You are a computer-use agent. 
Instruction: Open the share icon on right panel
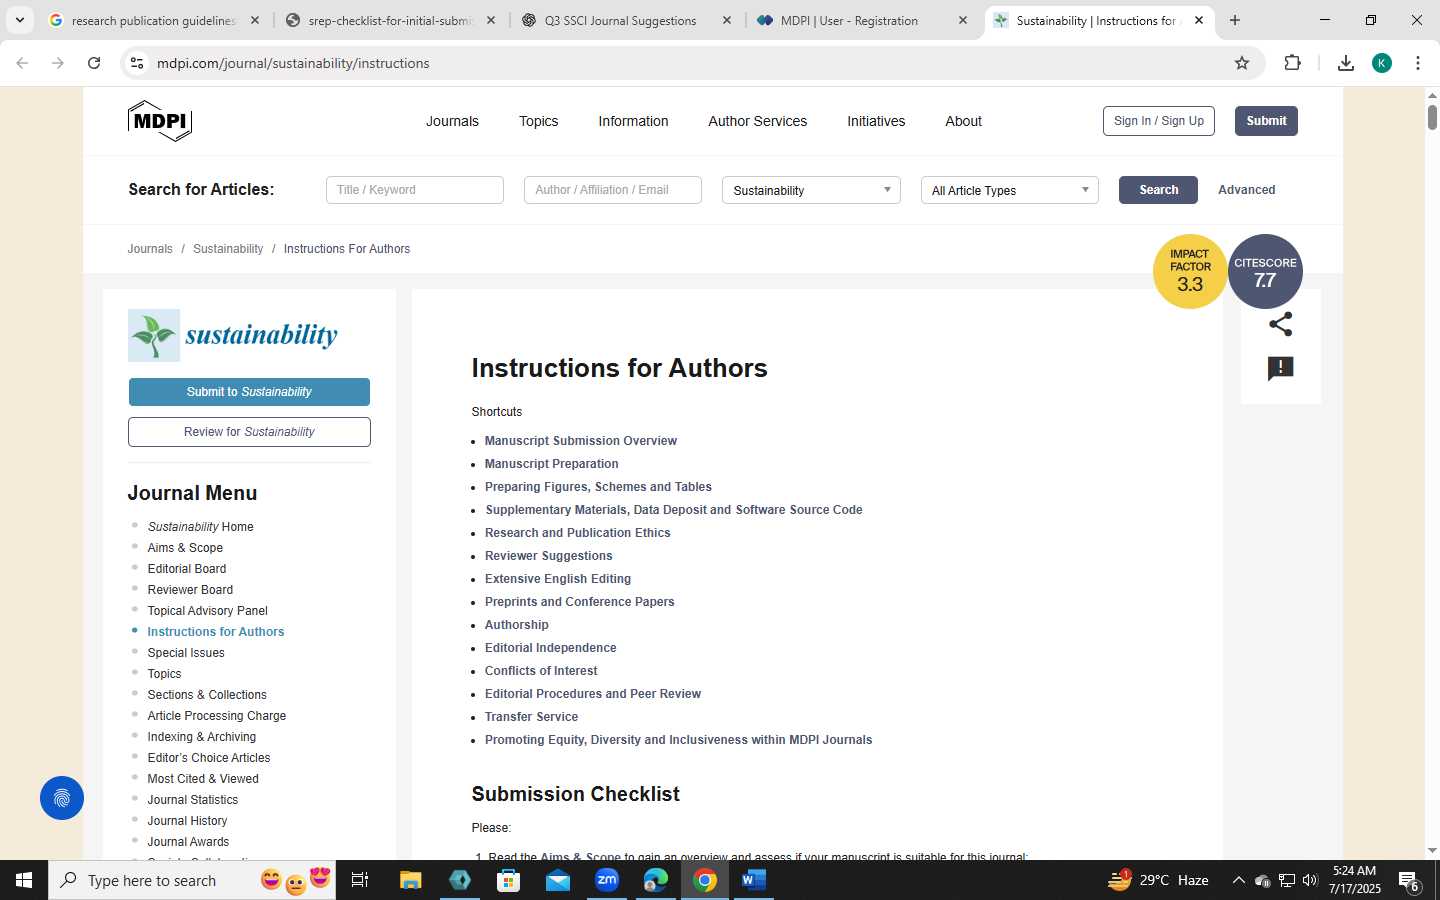pyautogui.click(x=1280, y=324)
